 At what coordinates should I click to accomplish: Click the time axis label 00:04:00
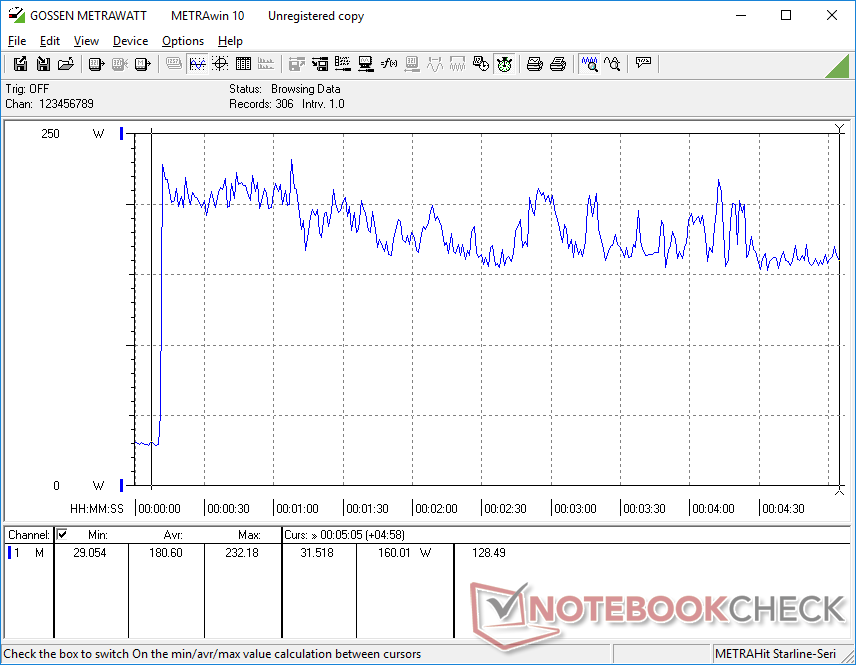click(x=713, y=509)
